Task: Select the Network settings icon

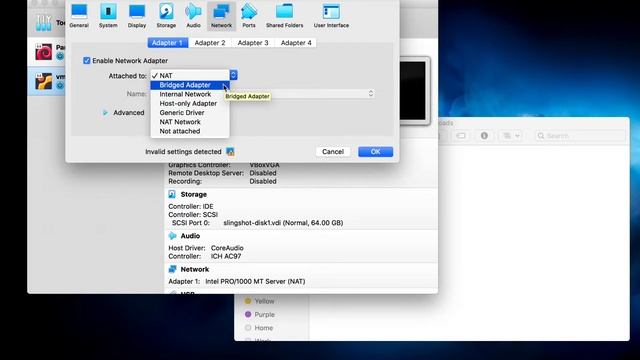Action: pyautogui.click(x=221, y=16)
